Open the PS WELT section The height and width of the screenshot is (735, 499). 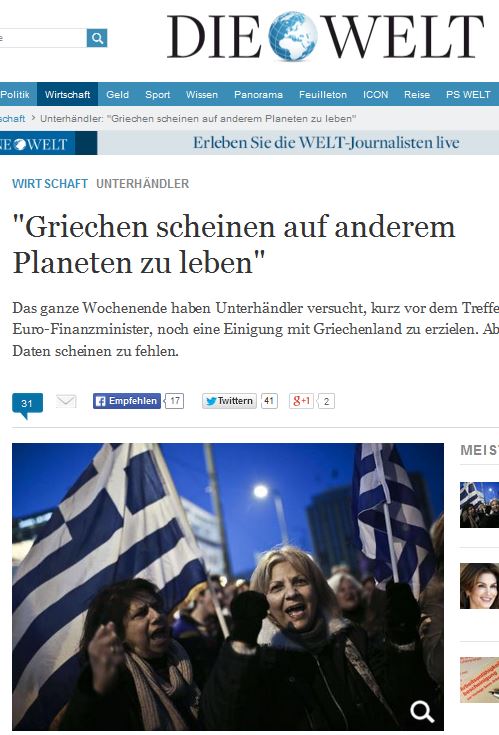coord(468,94)
